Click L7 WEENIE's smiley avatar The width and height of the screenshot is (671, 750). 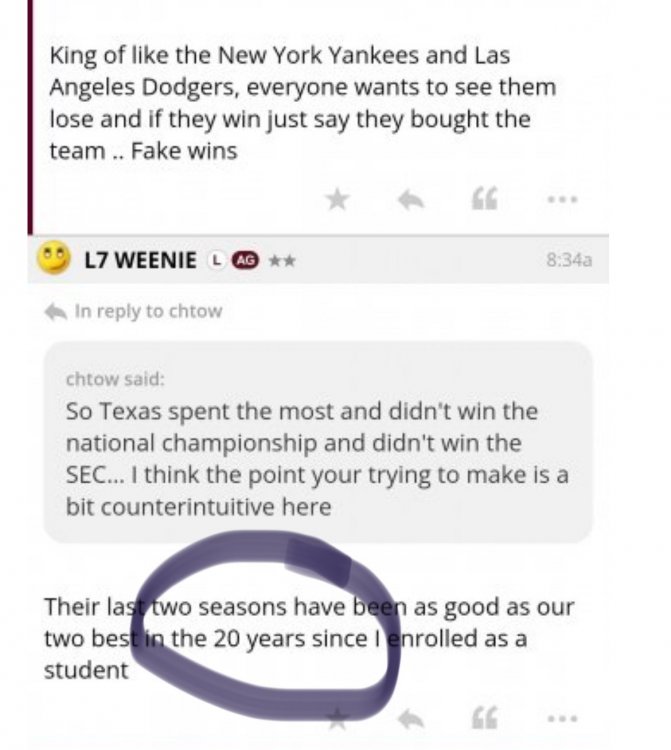pos(53,258)
